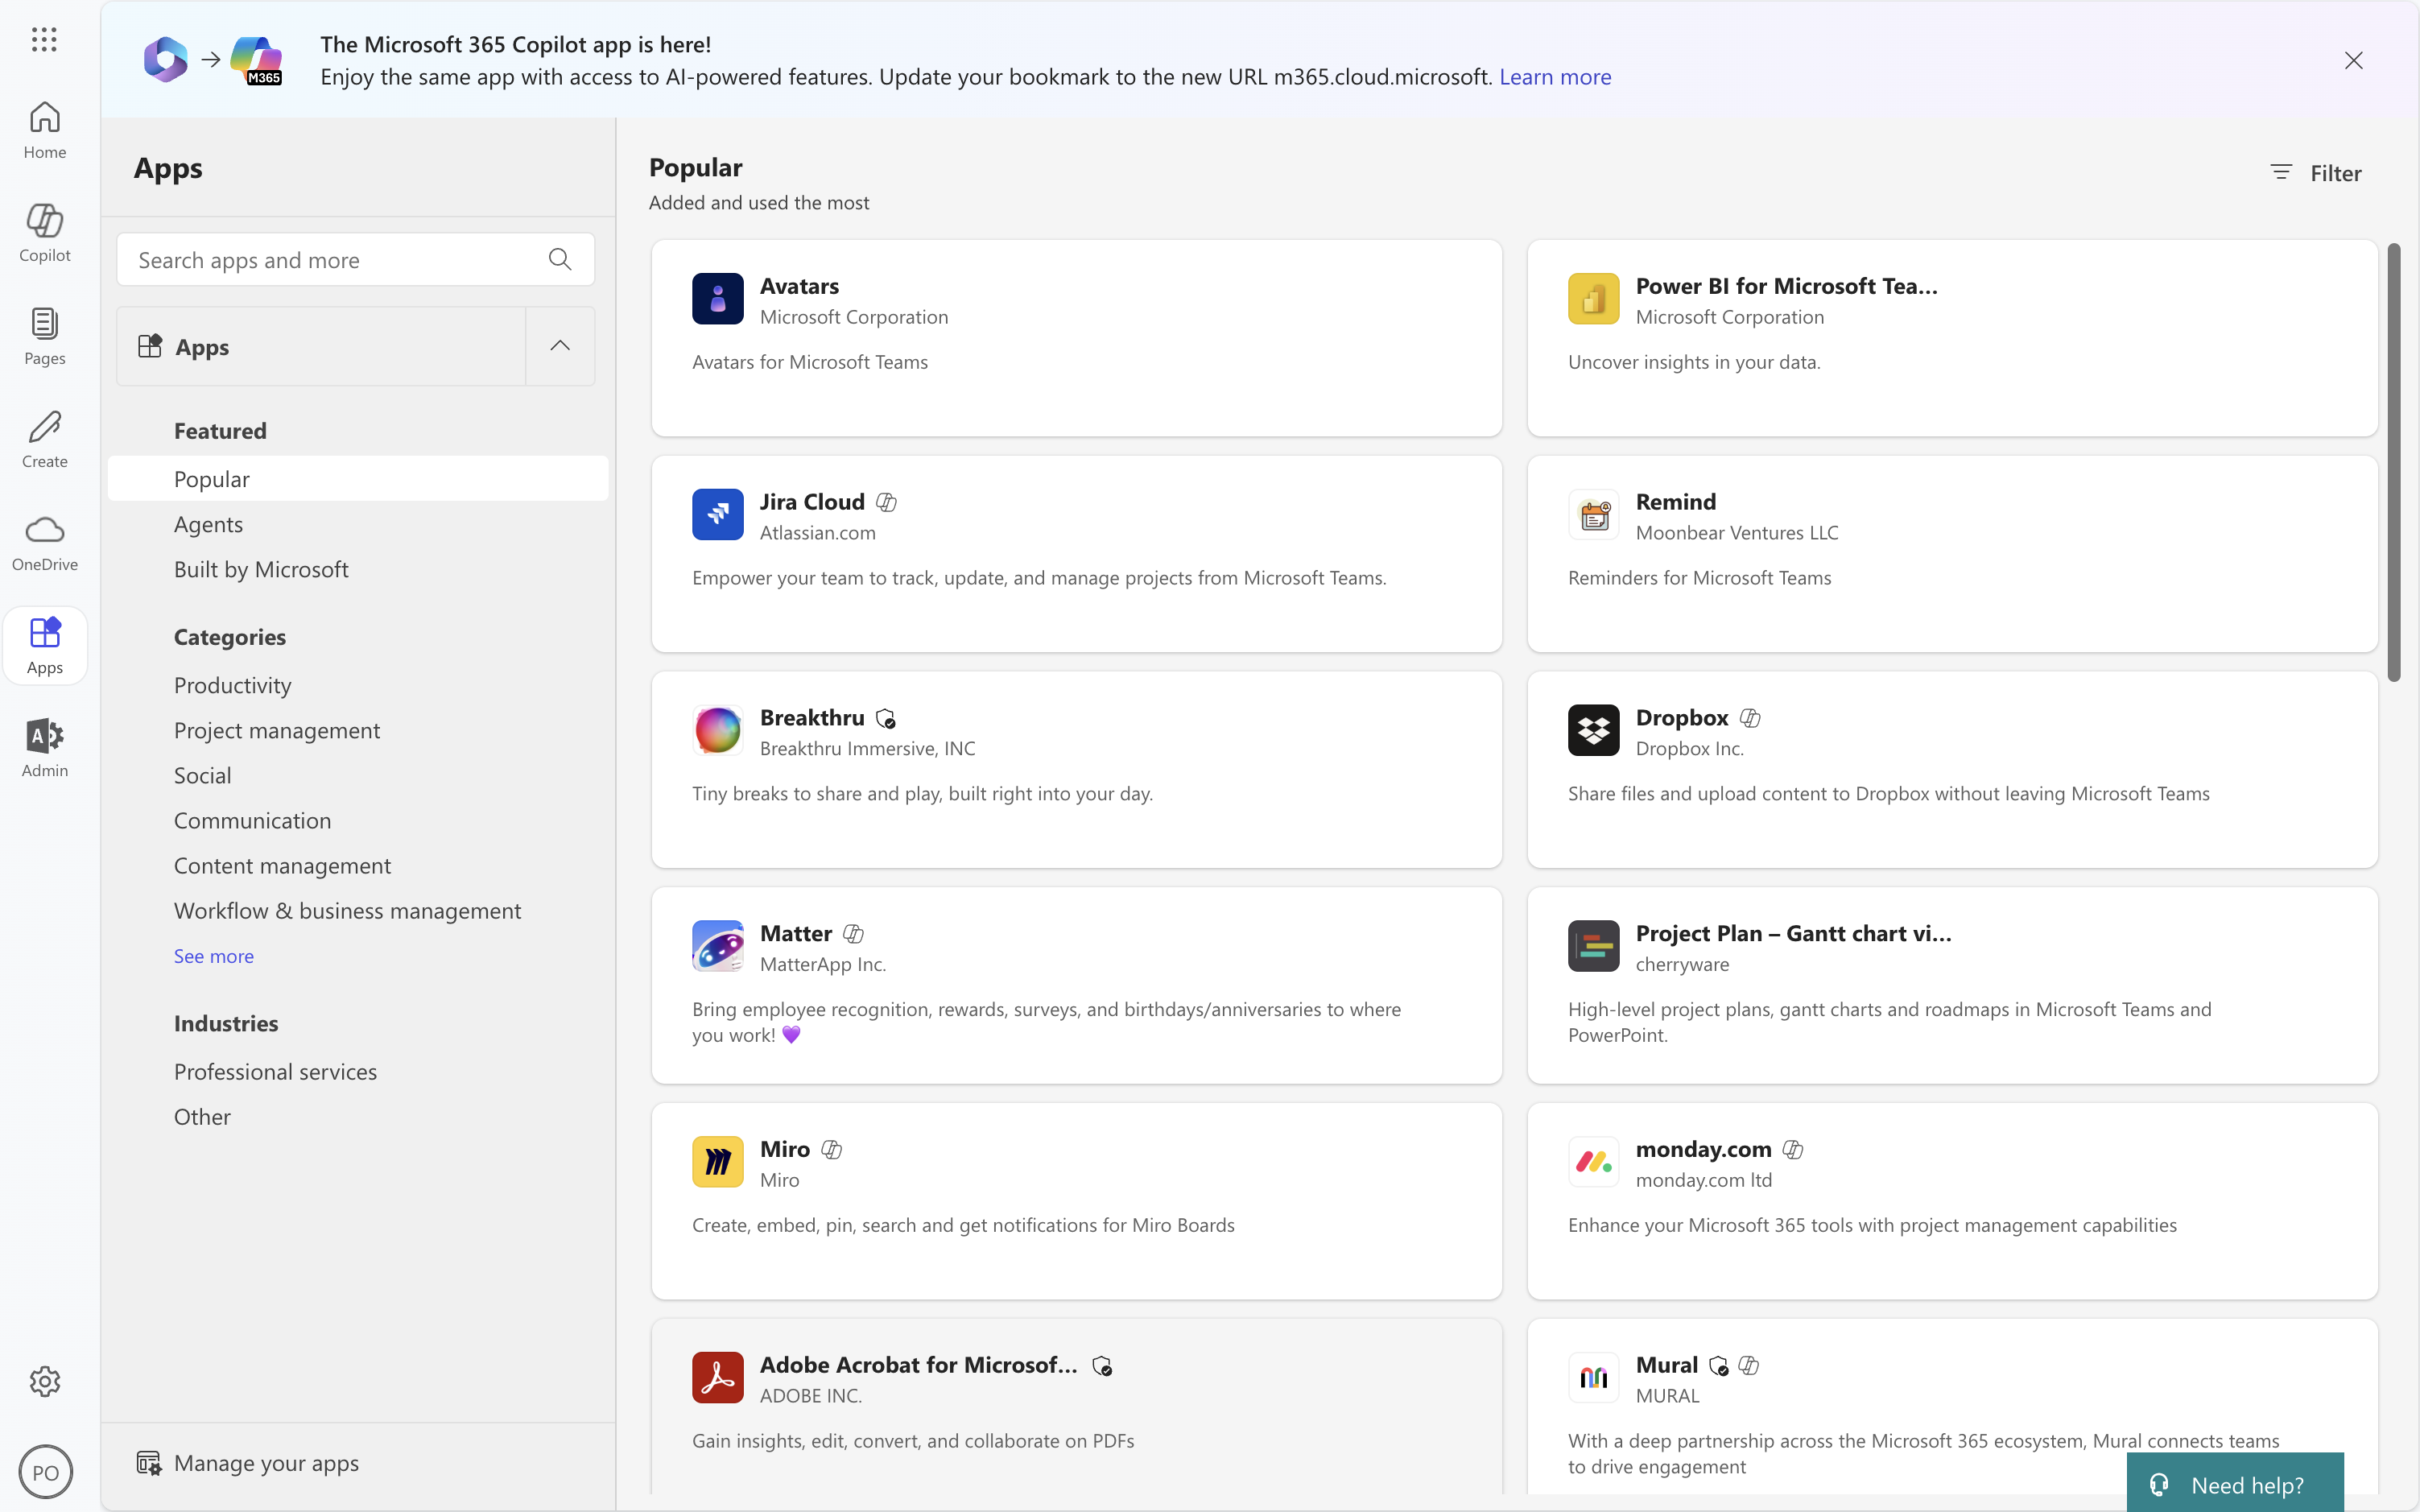Open the Miro app title
Viewport: 2420px width, 1512px height.
[x=785, y=1149]
